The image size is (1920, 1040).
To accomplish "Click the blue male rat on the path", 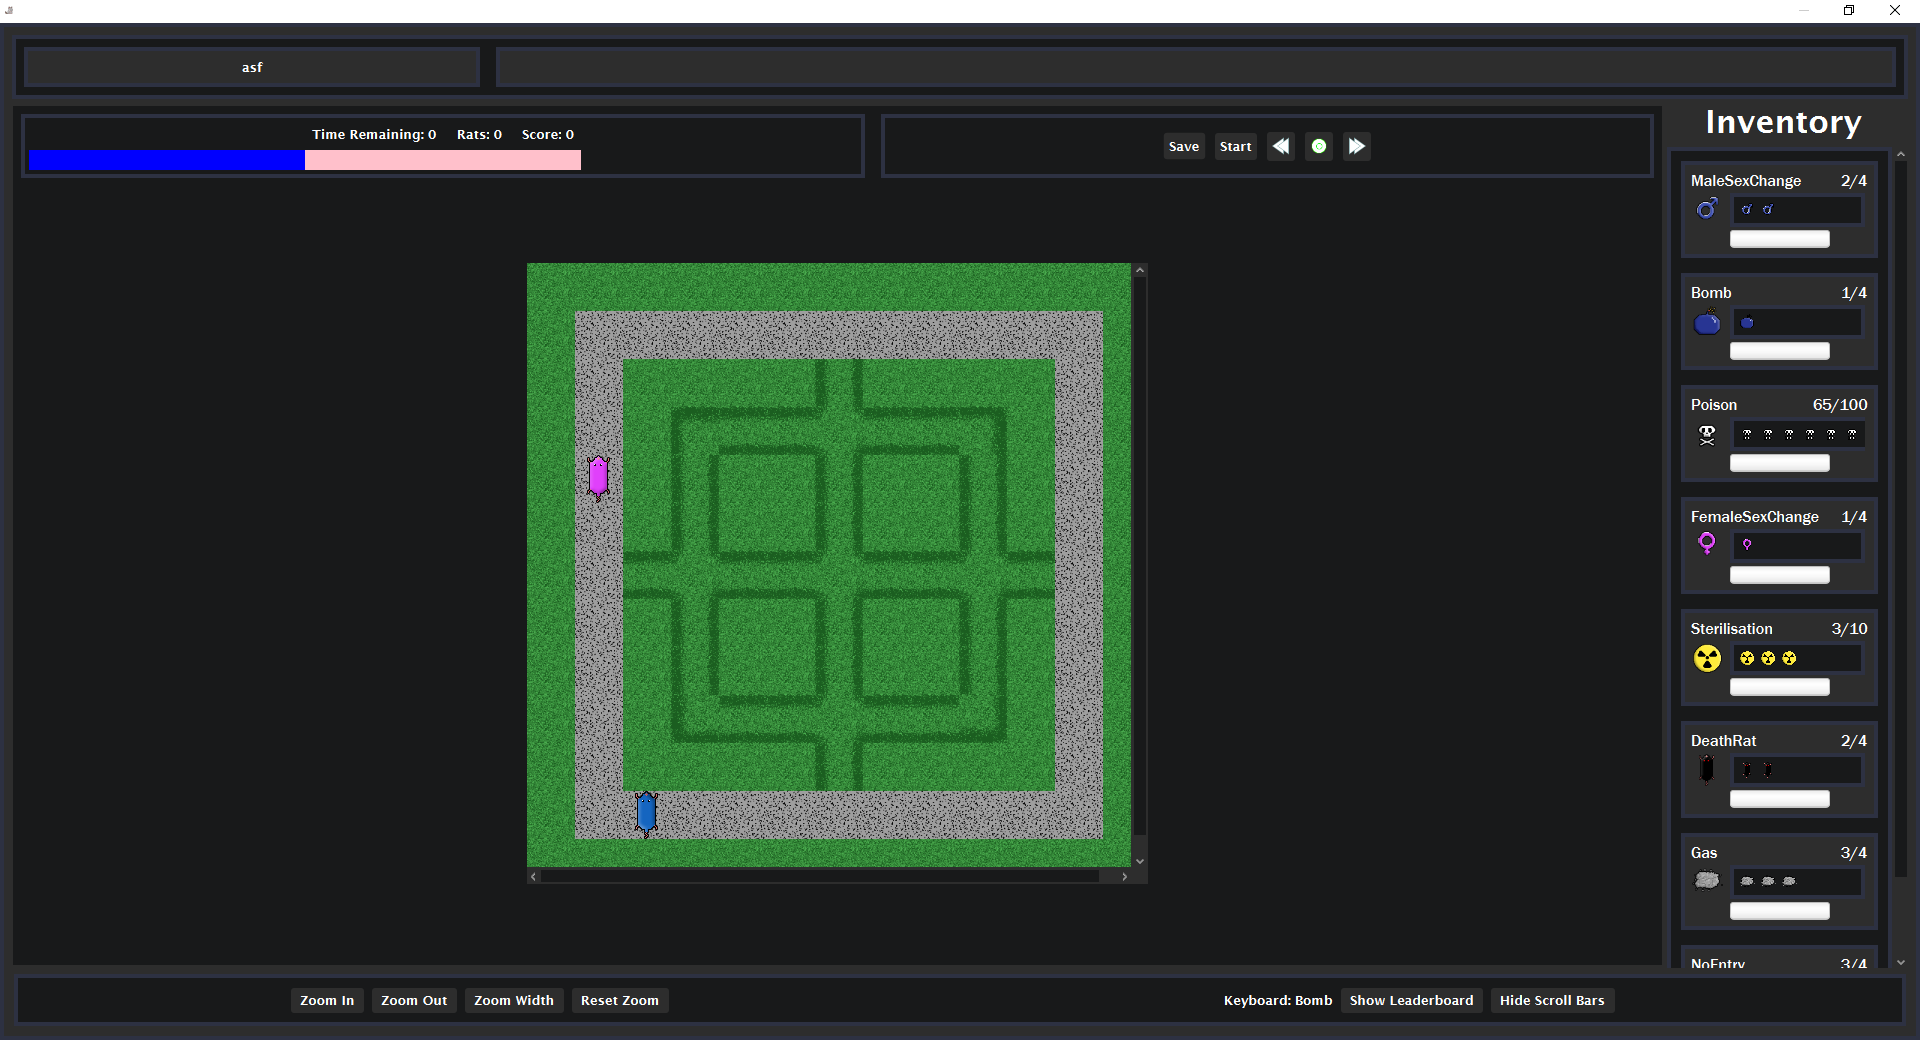I will click(x=646, y=813).
